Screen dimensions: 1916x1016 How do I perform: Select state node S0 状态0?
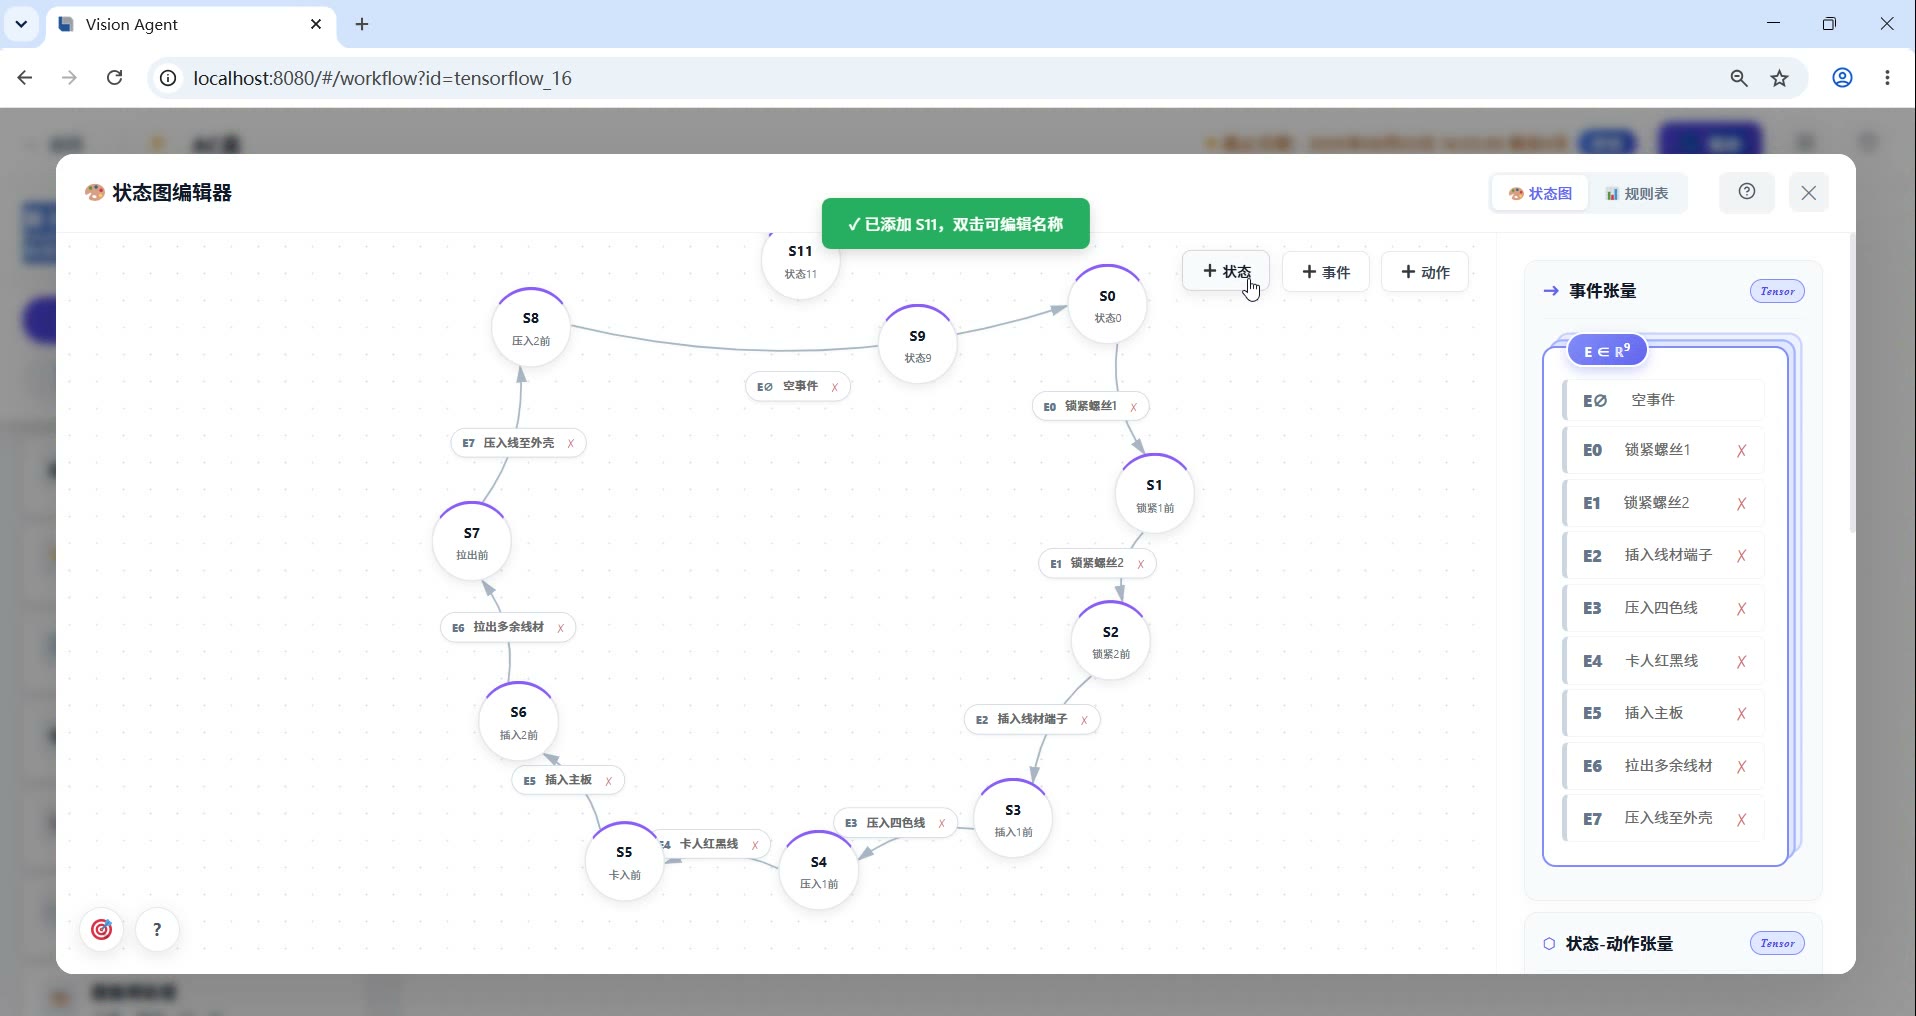click(1107, 305)
